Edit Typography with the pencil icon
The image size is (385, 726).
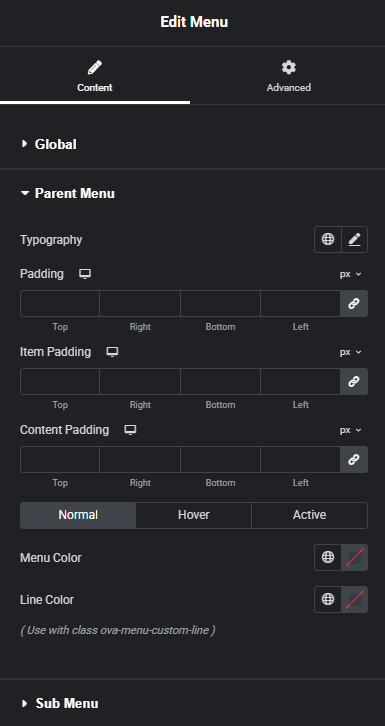pyautogui.click(x=354, y=239)
